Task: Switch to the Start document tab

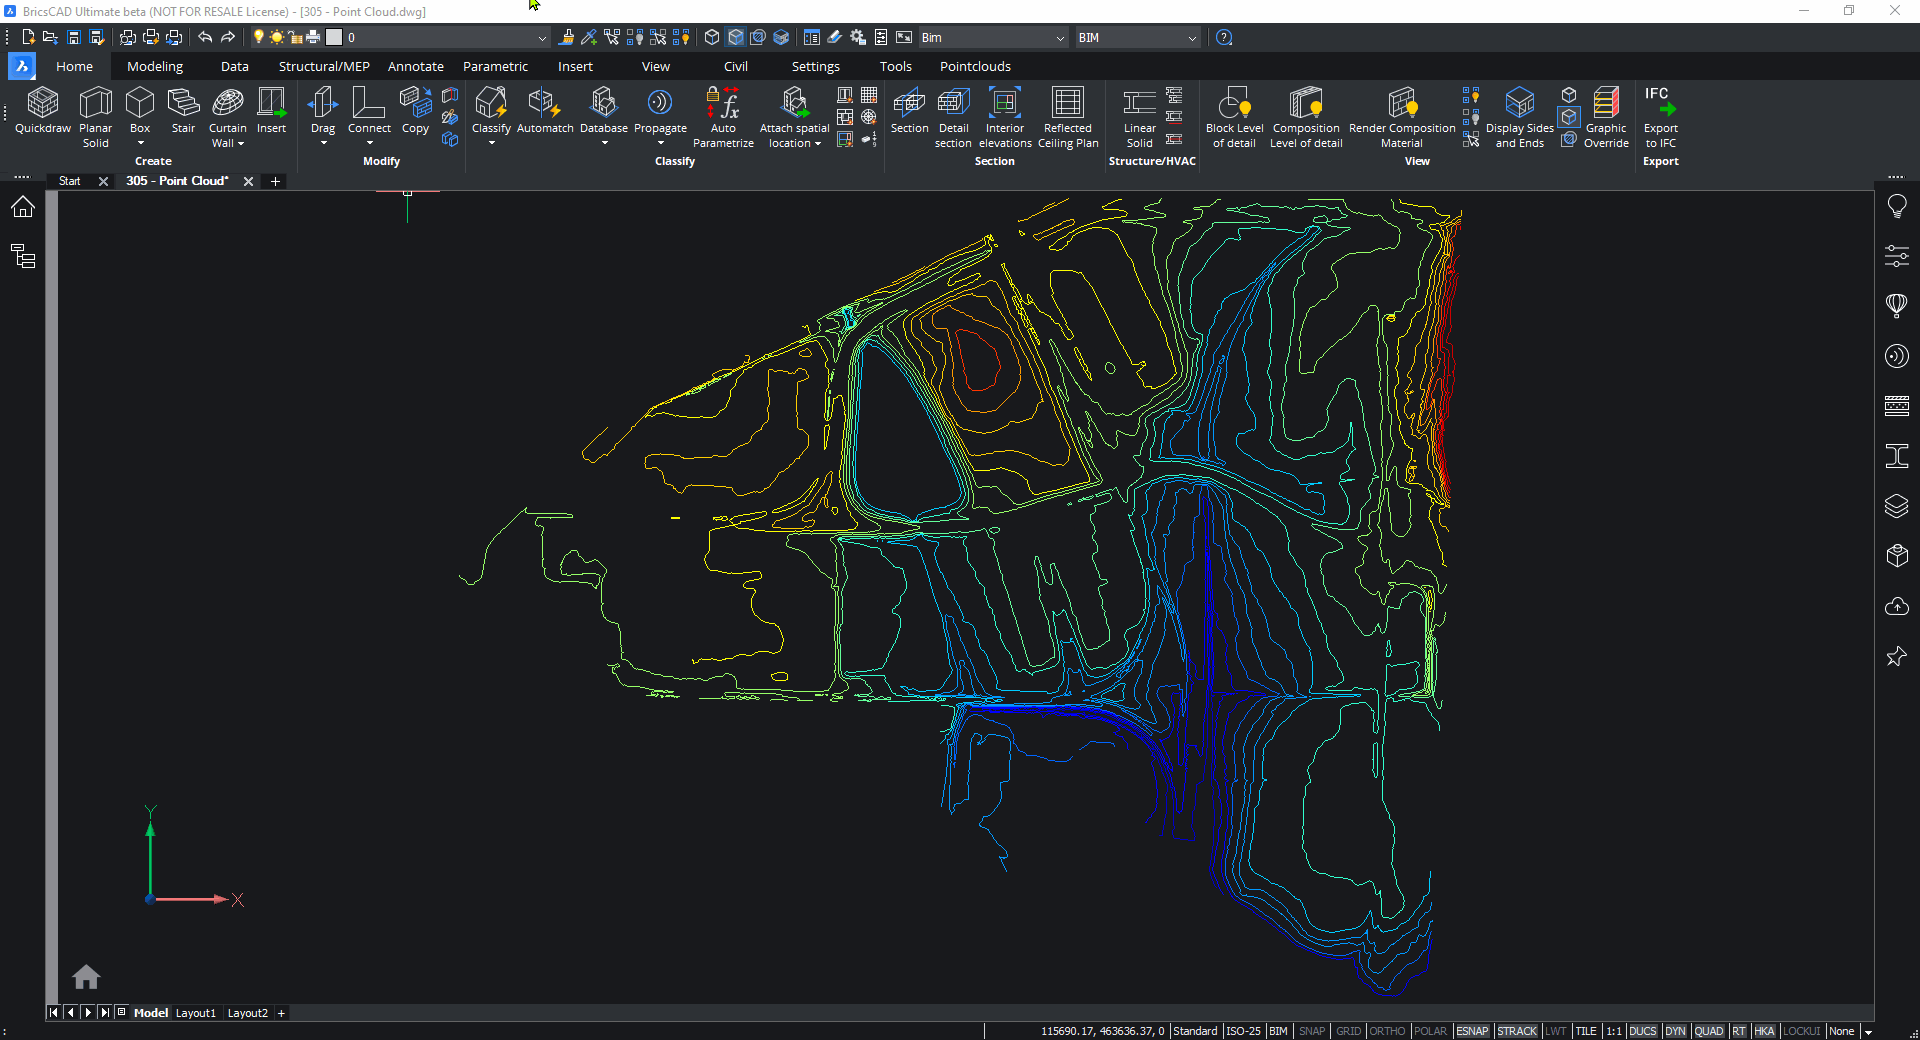Action: pos(69,181)
